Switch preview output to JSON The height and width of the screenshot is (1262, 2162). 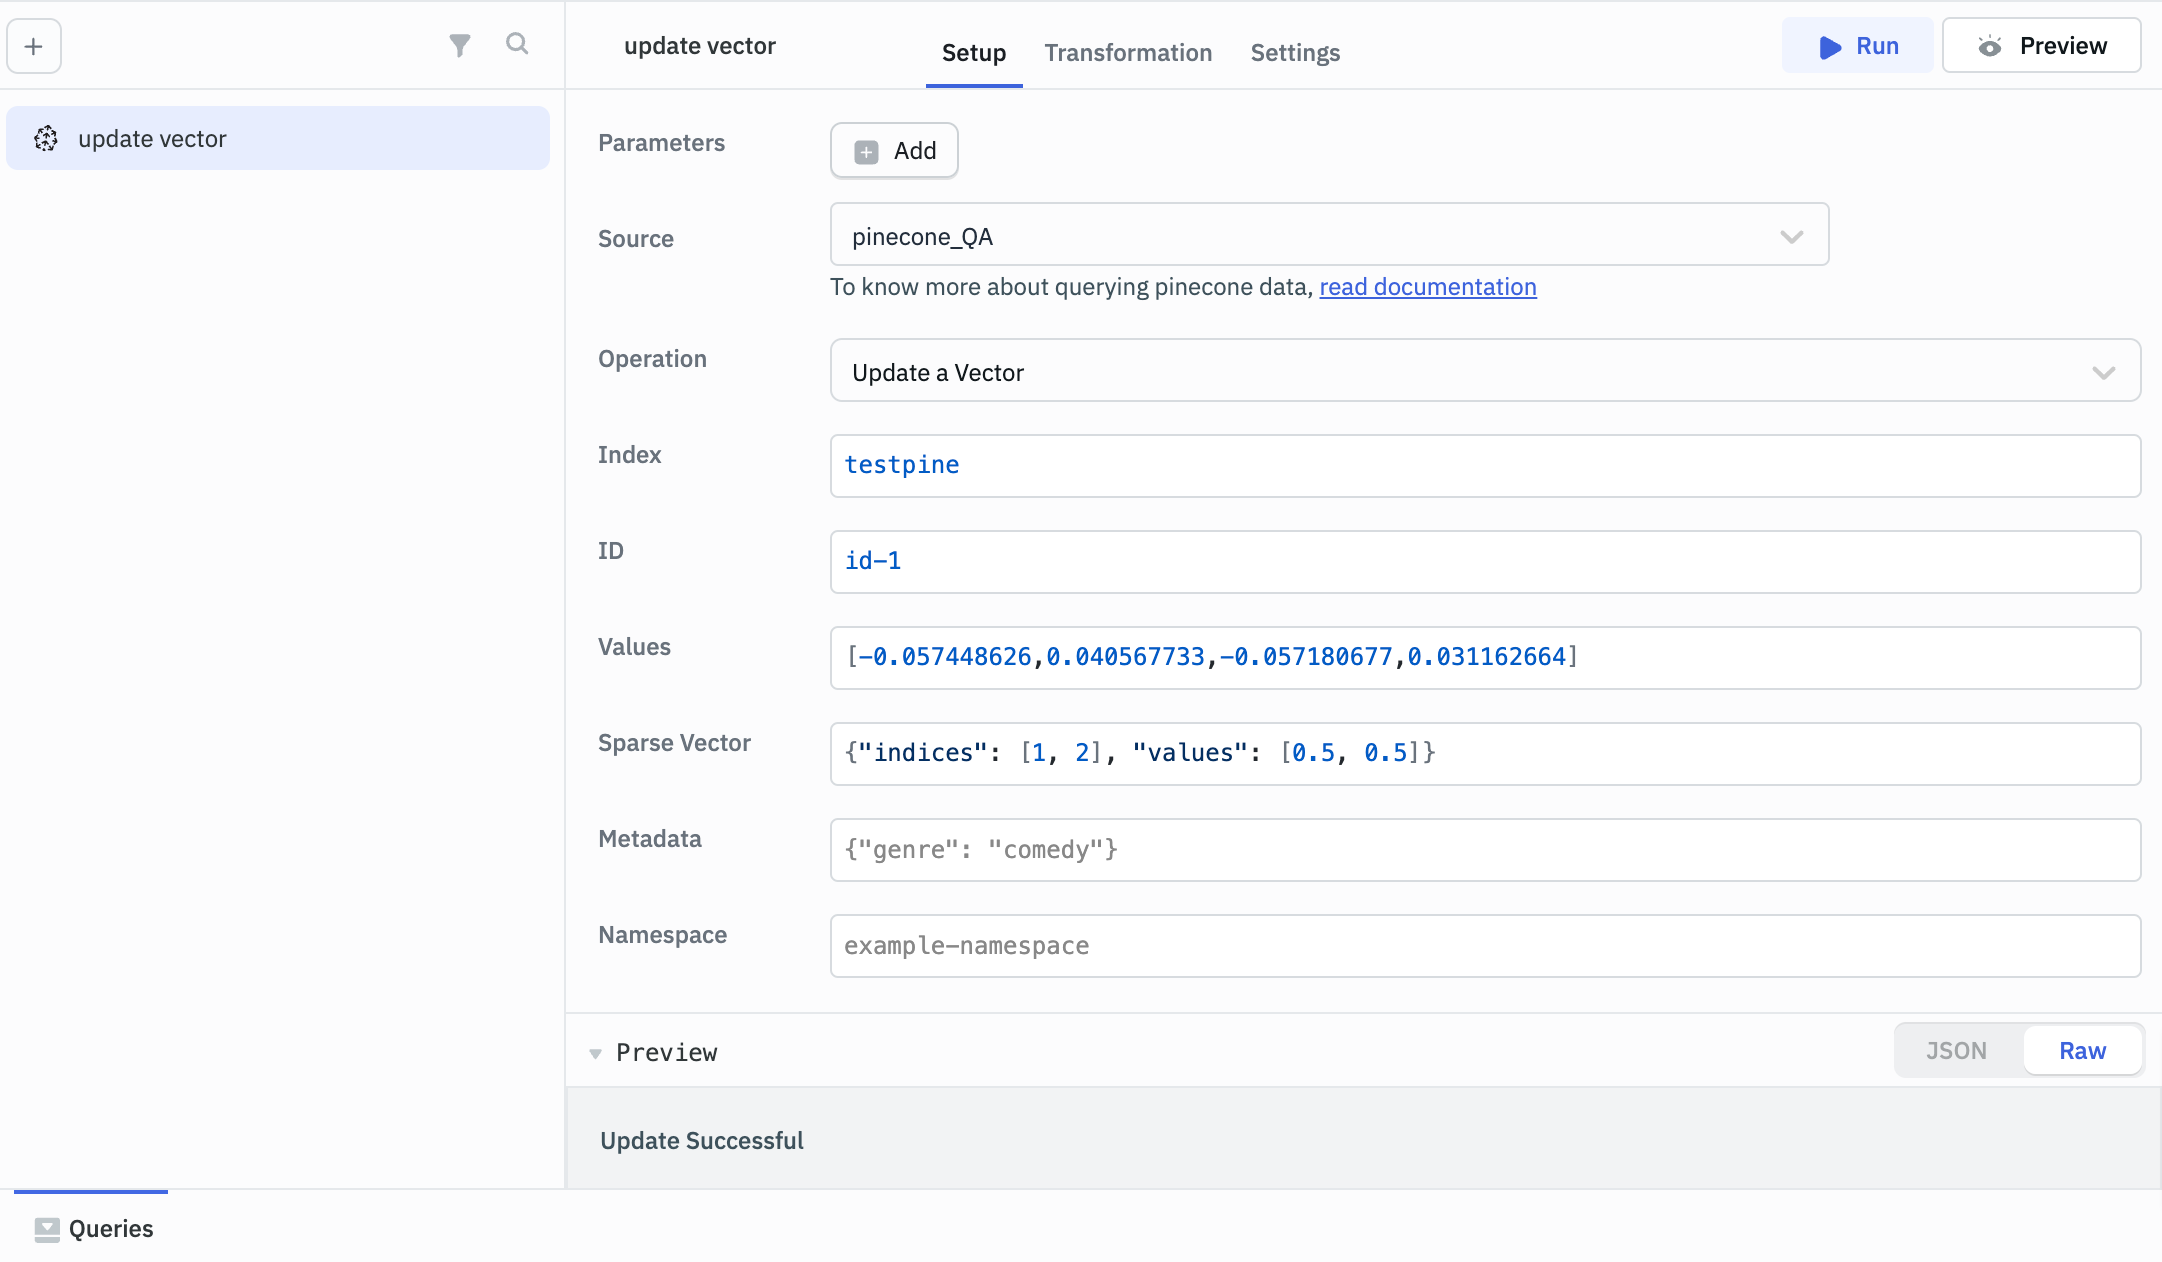point(1956,1051)
